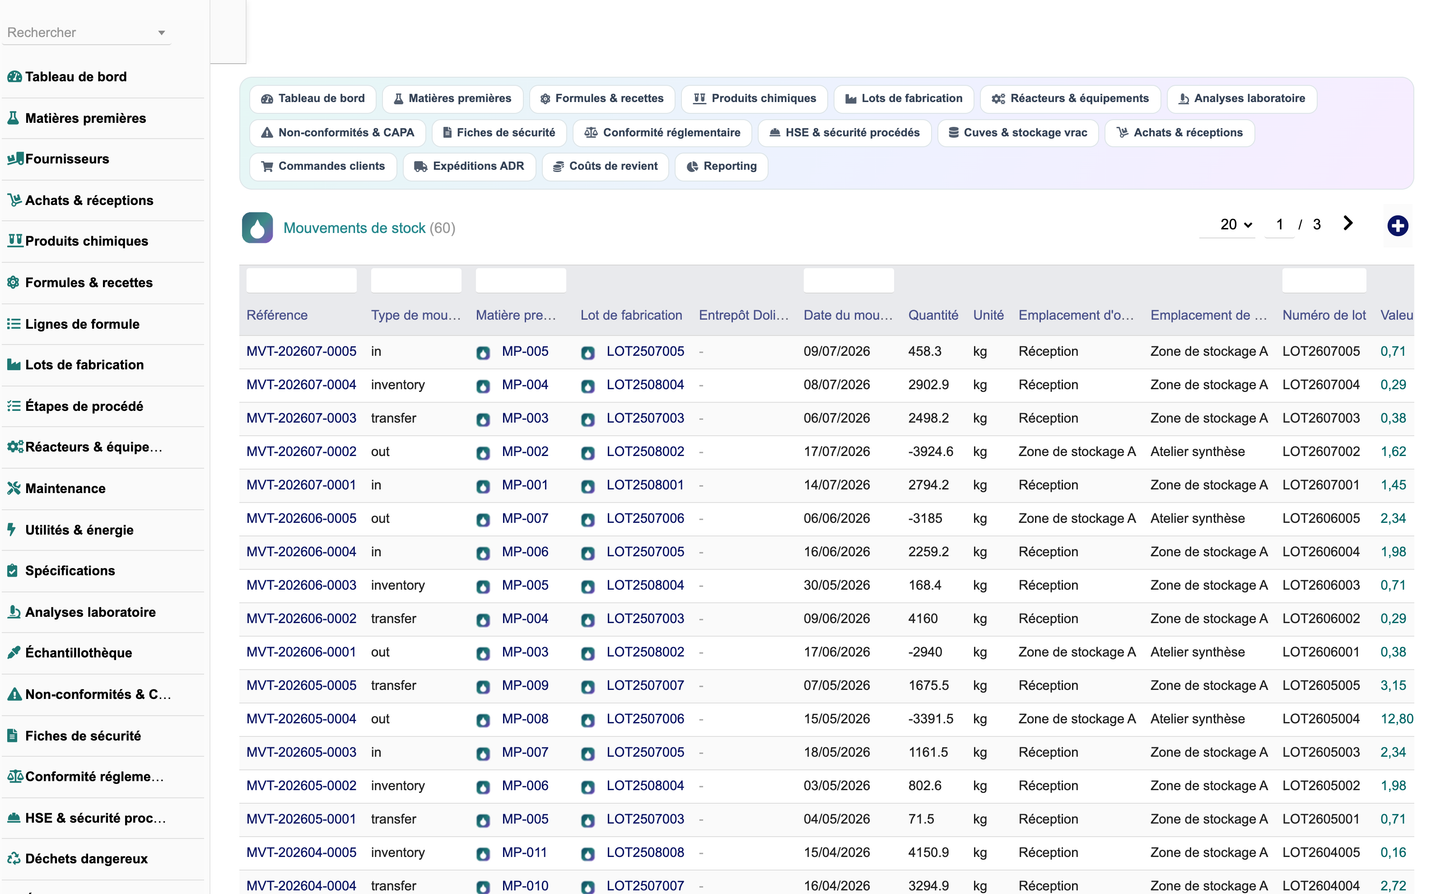Click the Tableau de bord sidebar icon
The width and height of the screenshot is (1445, 894).
(14, 77)
